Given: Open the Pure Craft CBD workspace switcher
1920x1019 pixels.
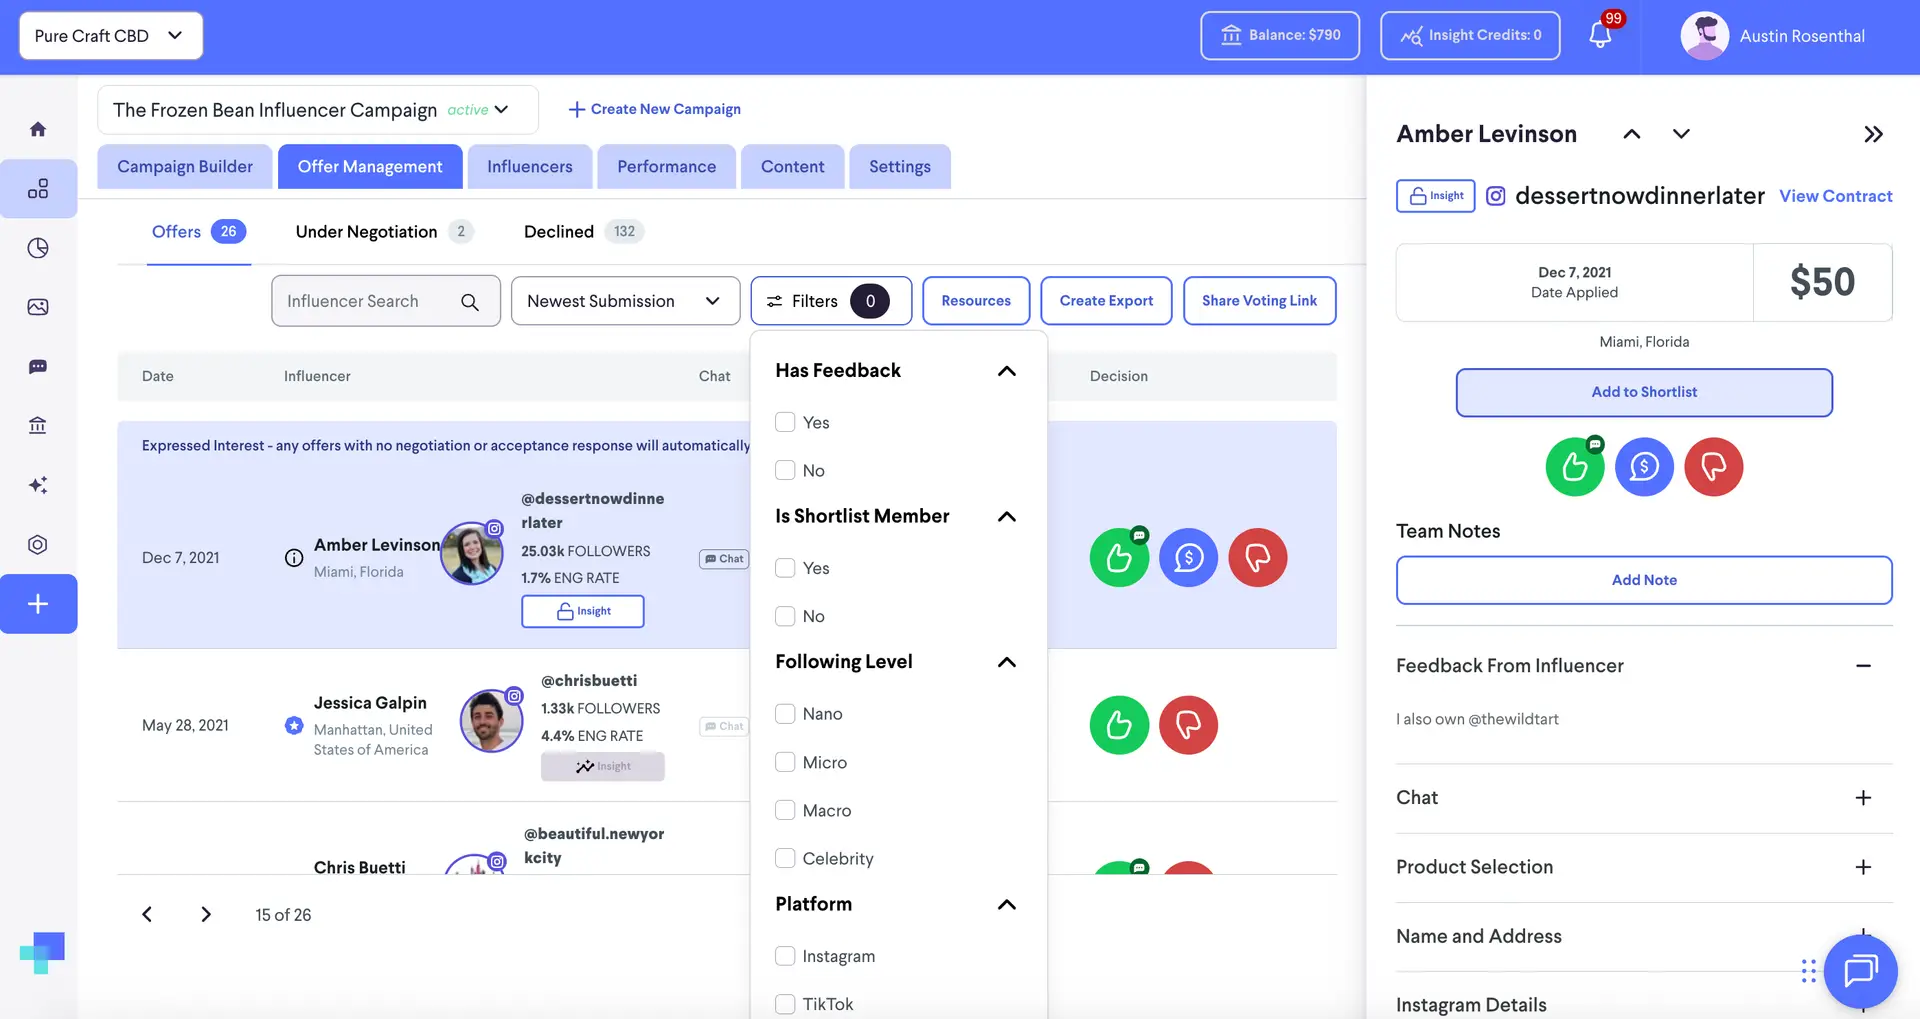Looking at the screenshot, I should point(110,35).
